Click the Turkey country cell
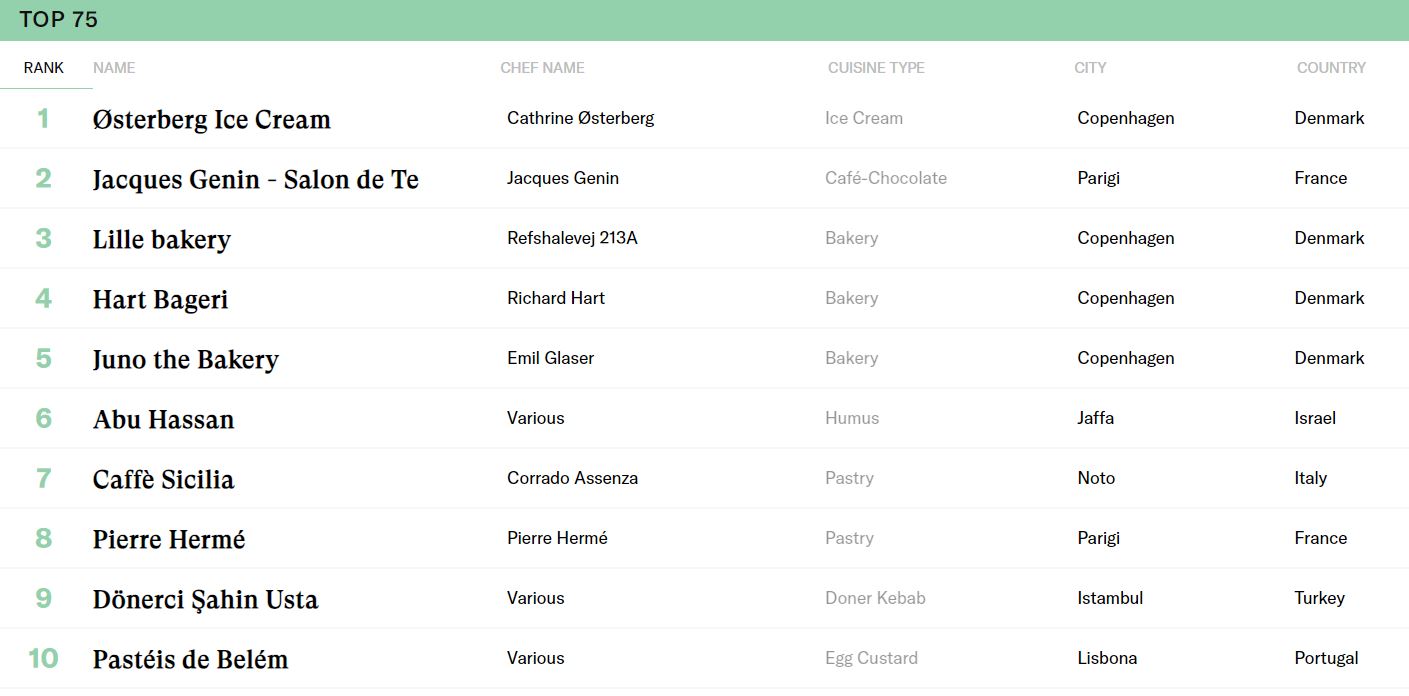This screenshot has width=1409, height=696. [x=1319, y=598]
